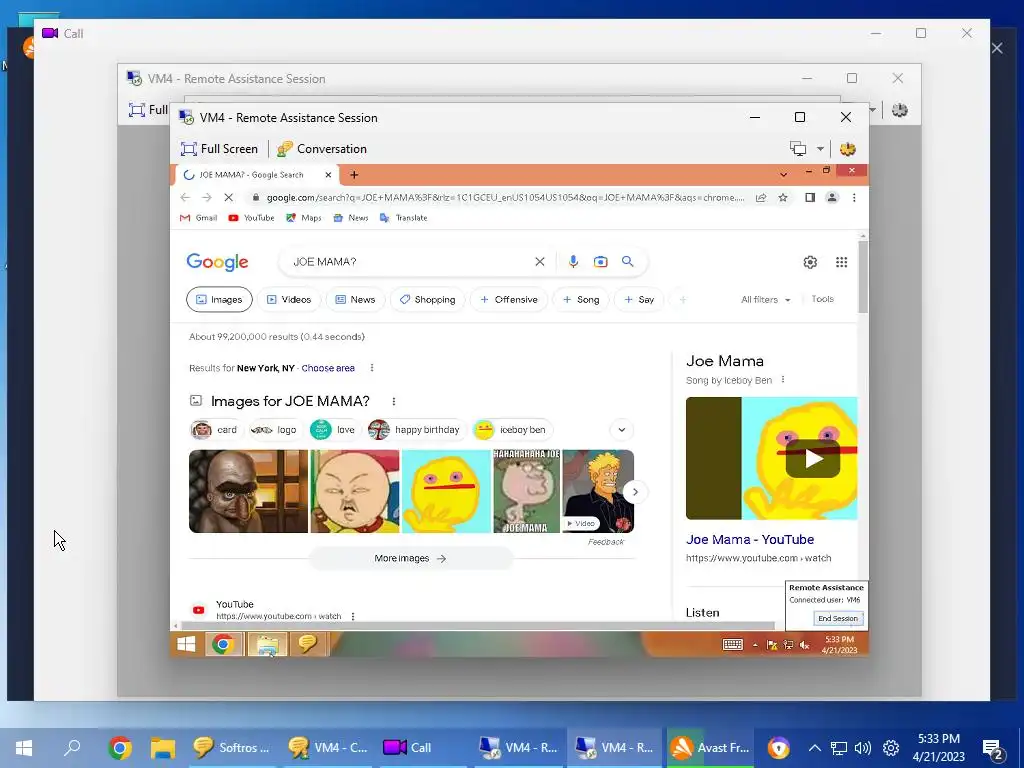
Task: Open the YouTube bookmark
Action: point(251,218)
